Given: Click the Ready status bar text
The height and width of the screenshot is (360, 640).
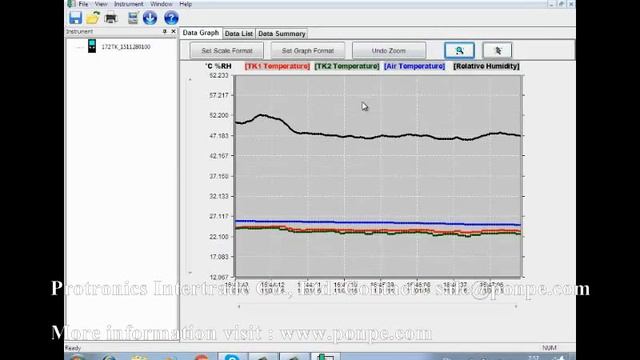Looking at the screenshot, I should coord(73,348).
